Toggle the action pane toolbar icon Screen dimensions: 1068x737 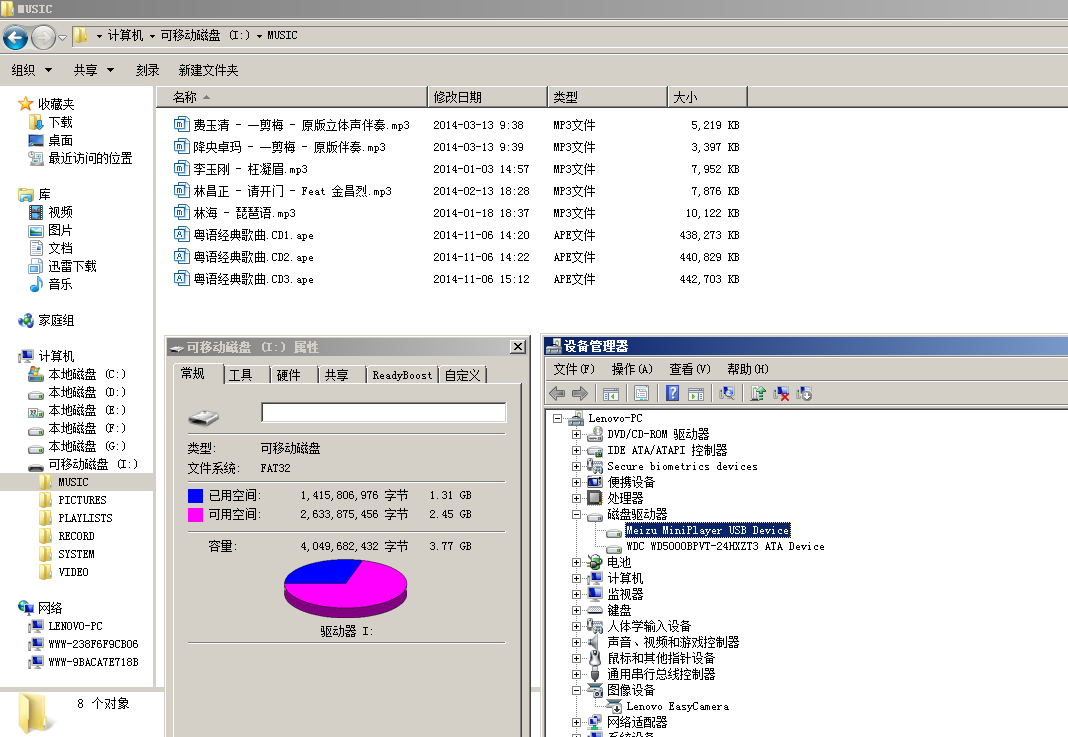click(695, 393)
